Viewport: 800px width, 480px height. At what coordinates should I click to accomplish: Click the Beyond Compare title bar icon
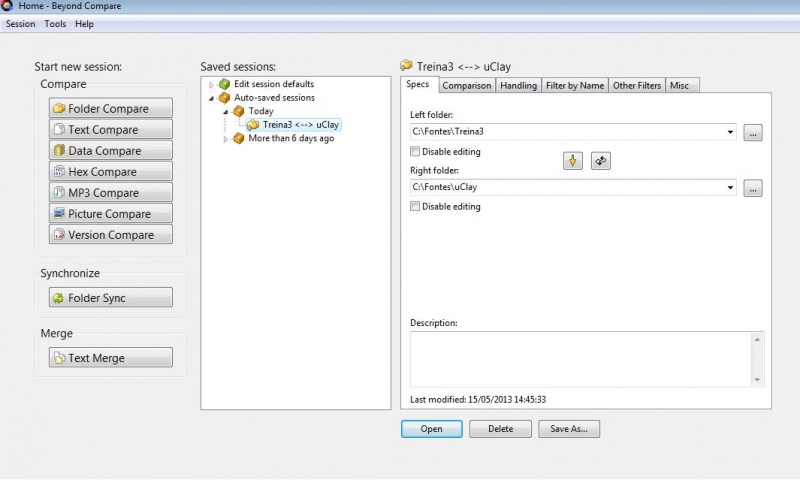[7, 6]
